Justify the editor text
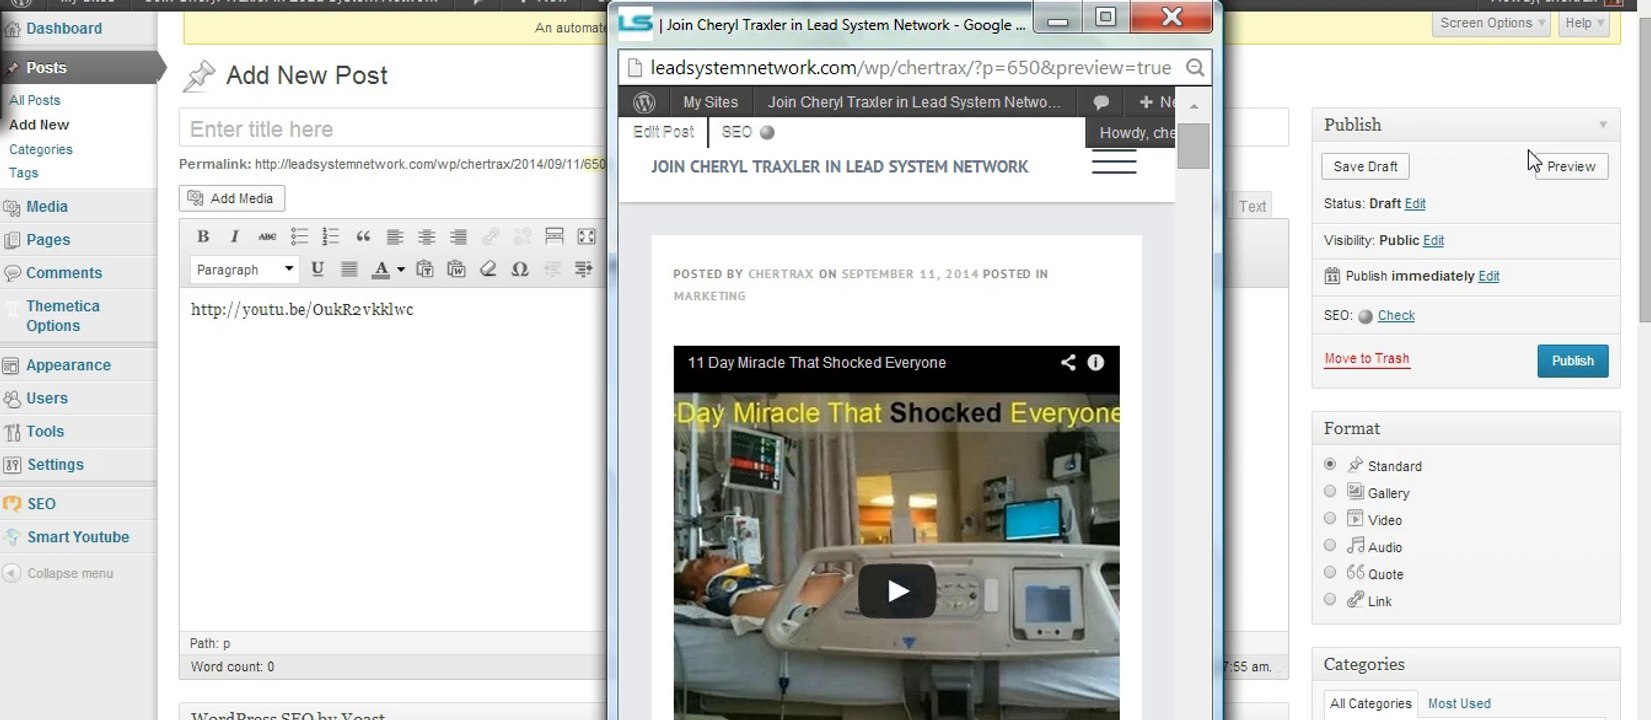The image size is (1651, 720). click(x=349, y=269)
